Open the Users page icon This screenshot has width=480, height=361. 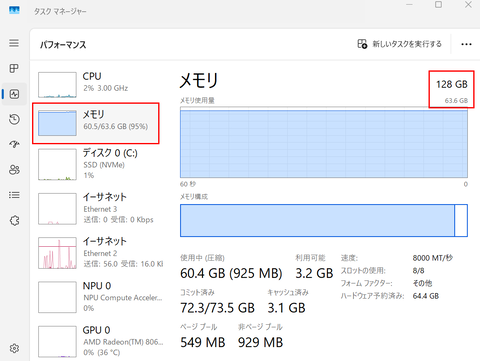point(14,170)
